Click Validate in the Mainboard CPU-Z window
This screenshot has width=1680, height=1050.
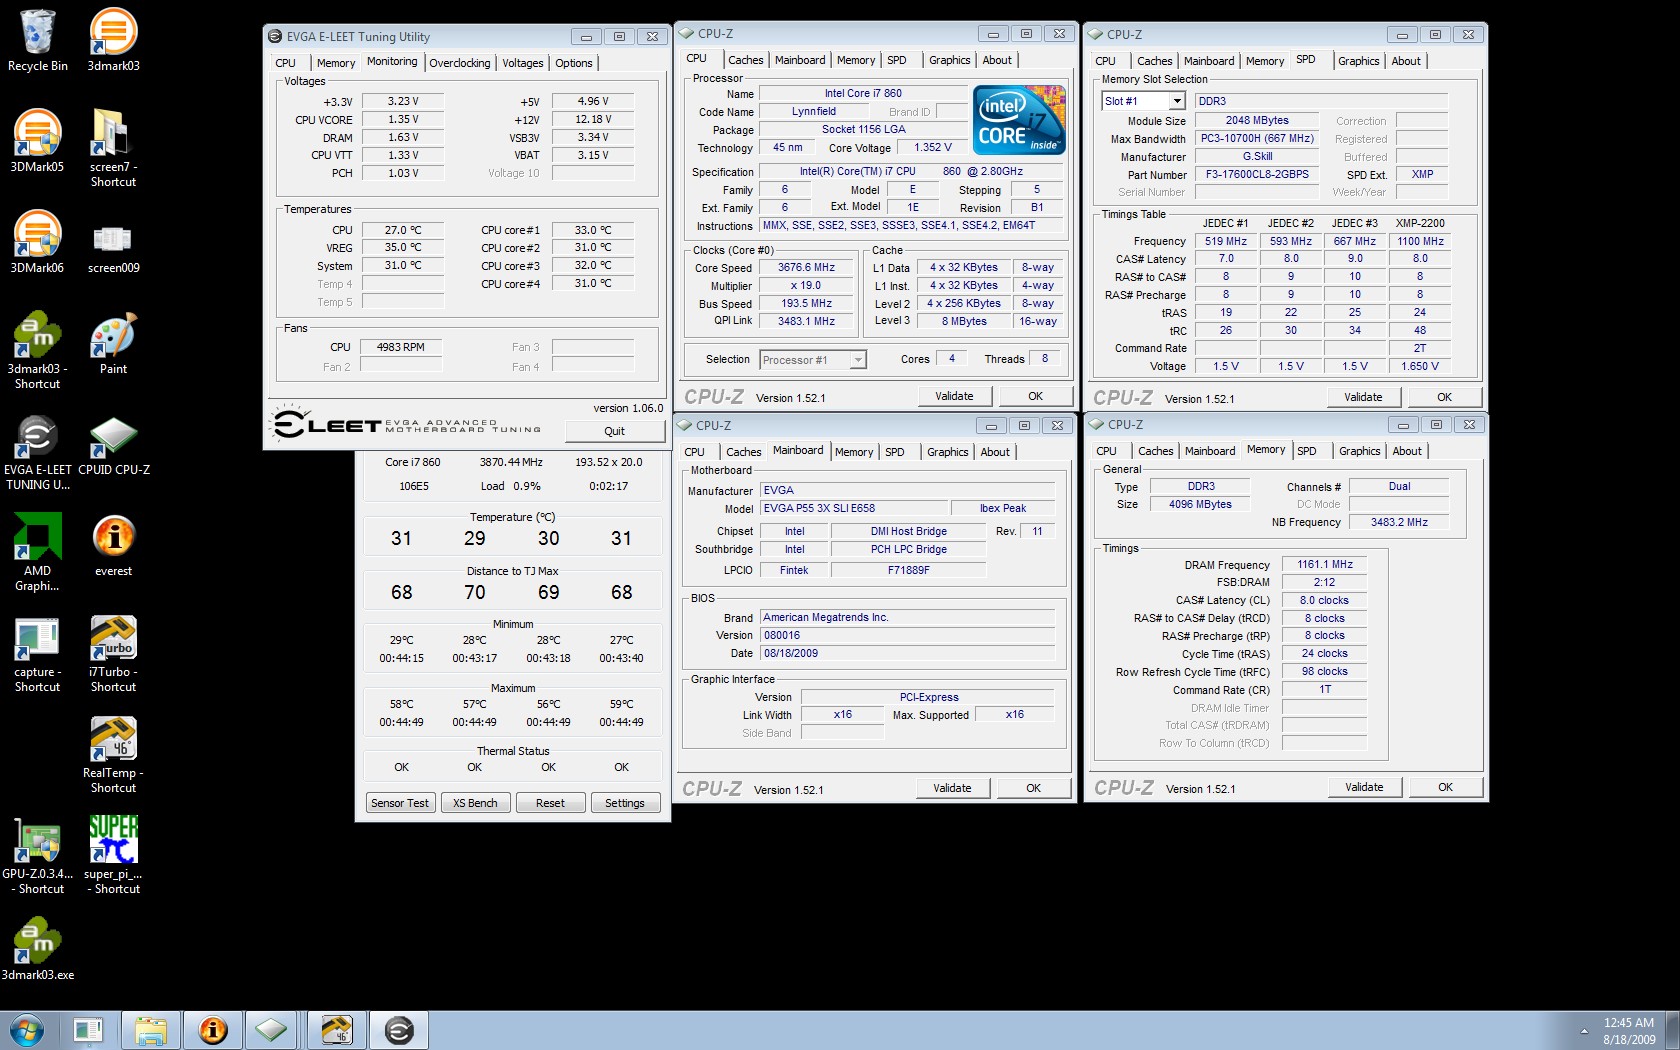click(x=952, y=788)
